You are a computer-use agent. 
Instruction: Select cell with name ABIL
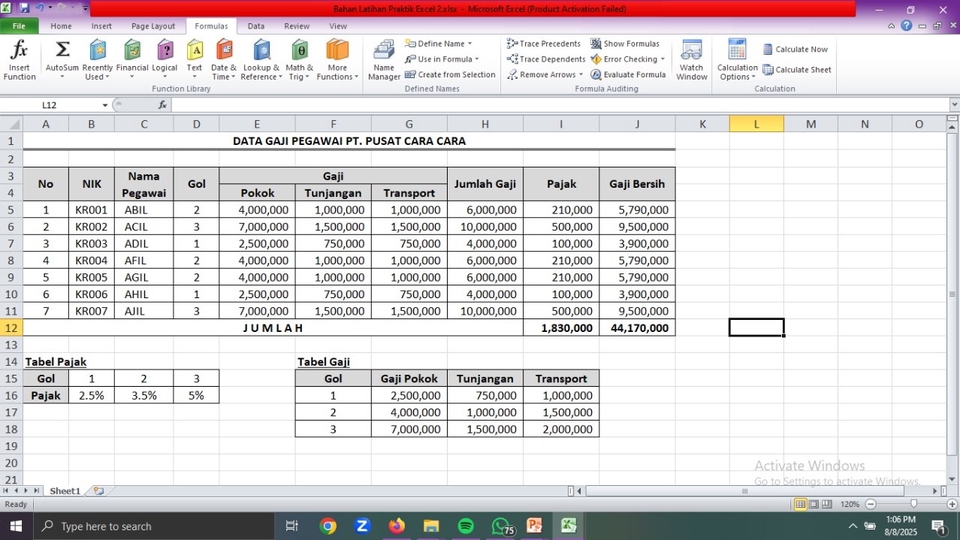tap(144, 209)
